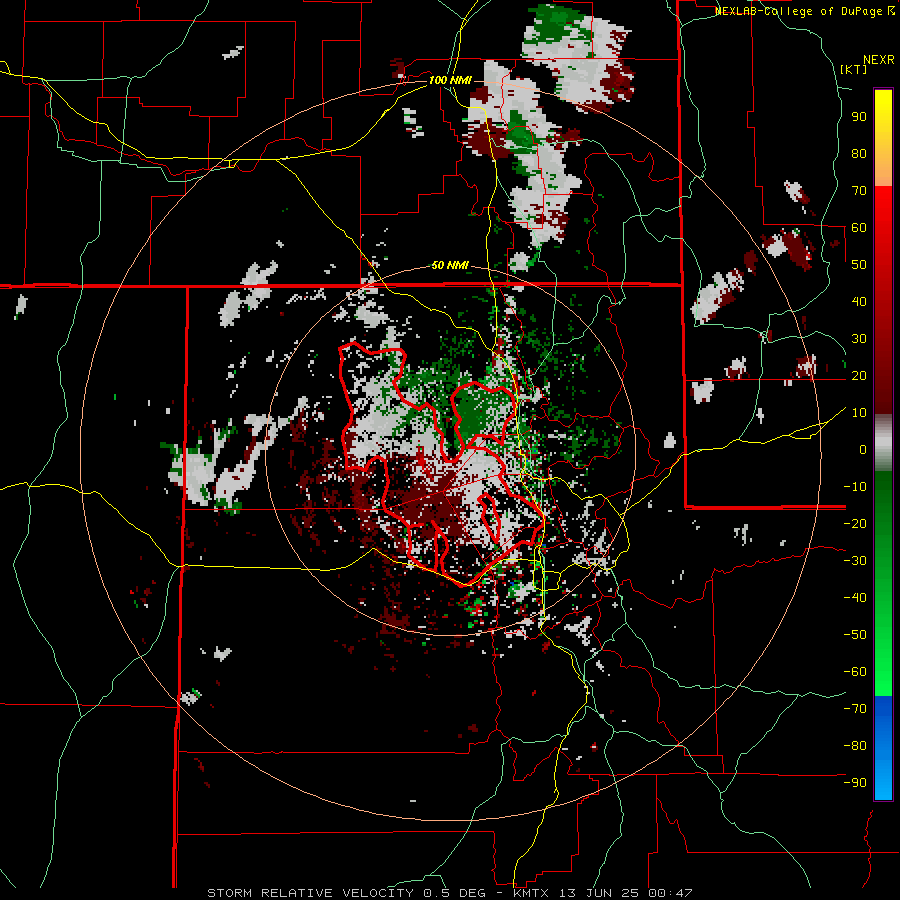Click the -50 value on velocity scale

[x=855, y=635]
